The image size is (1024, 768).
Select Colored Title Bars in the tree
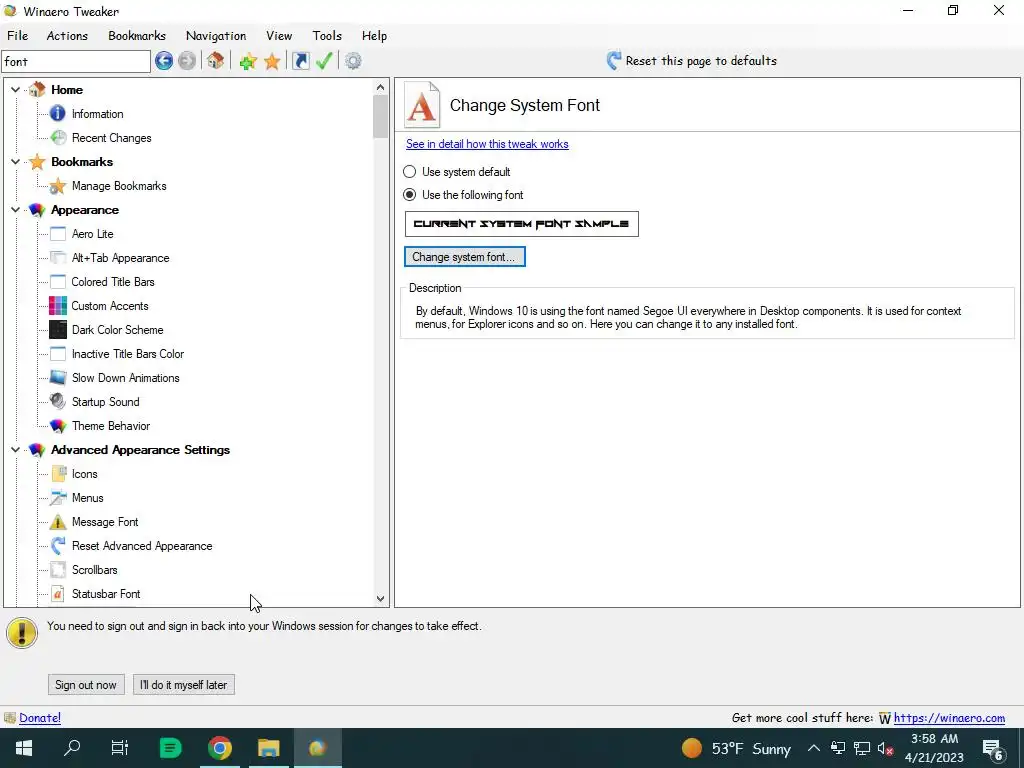[113, 282]
